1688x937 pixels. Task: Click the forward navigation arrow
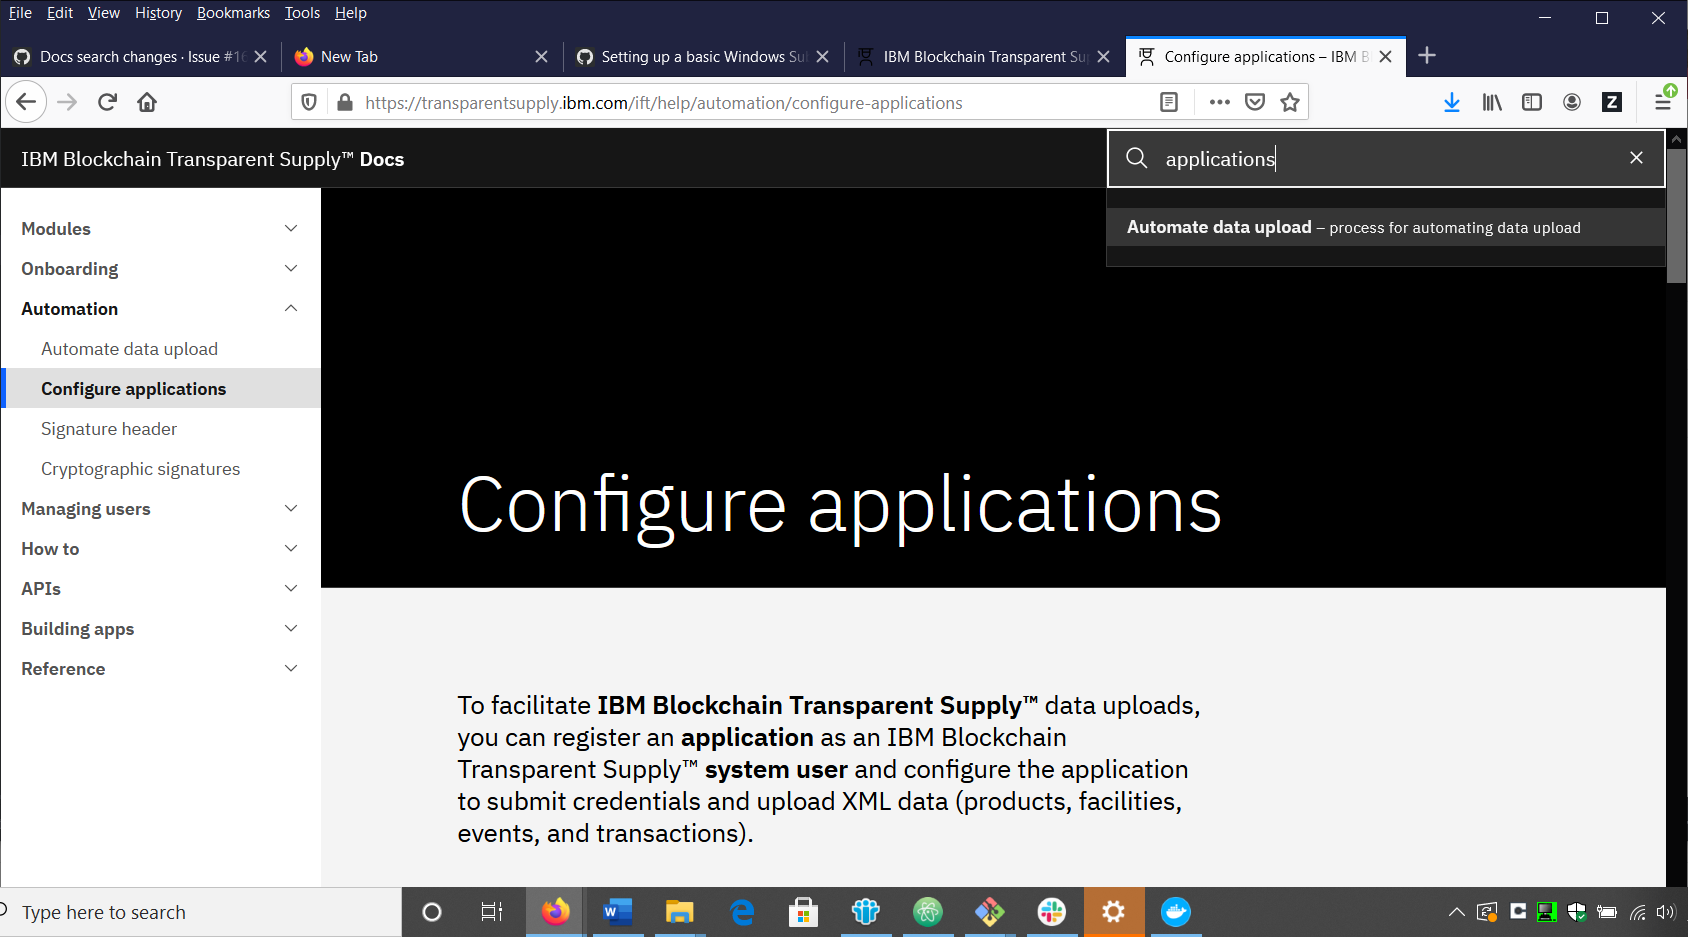pyautogui.click(x=67, y=102)
